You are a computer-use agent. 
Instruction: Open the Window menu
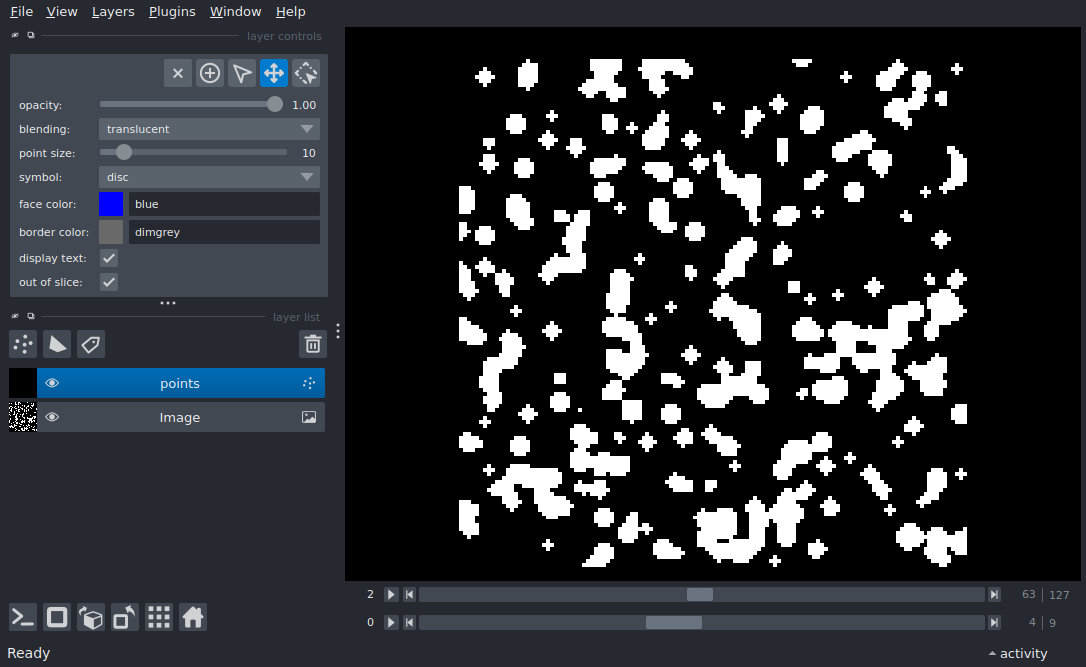tap(235, 12)
